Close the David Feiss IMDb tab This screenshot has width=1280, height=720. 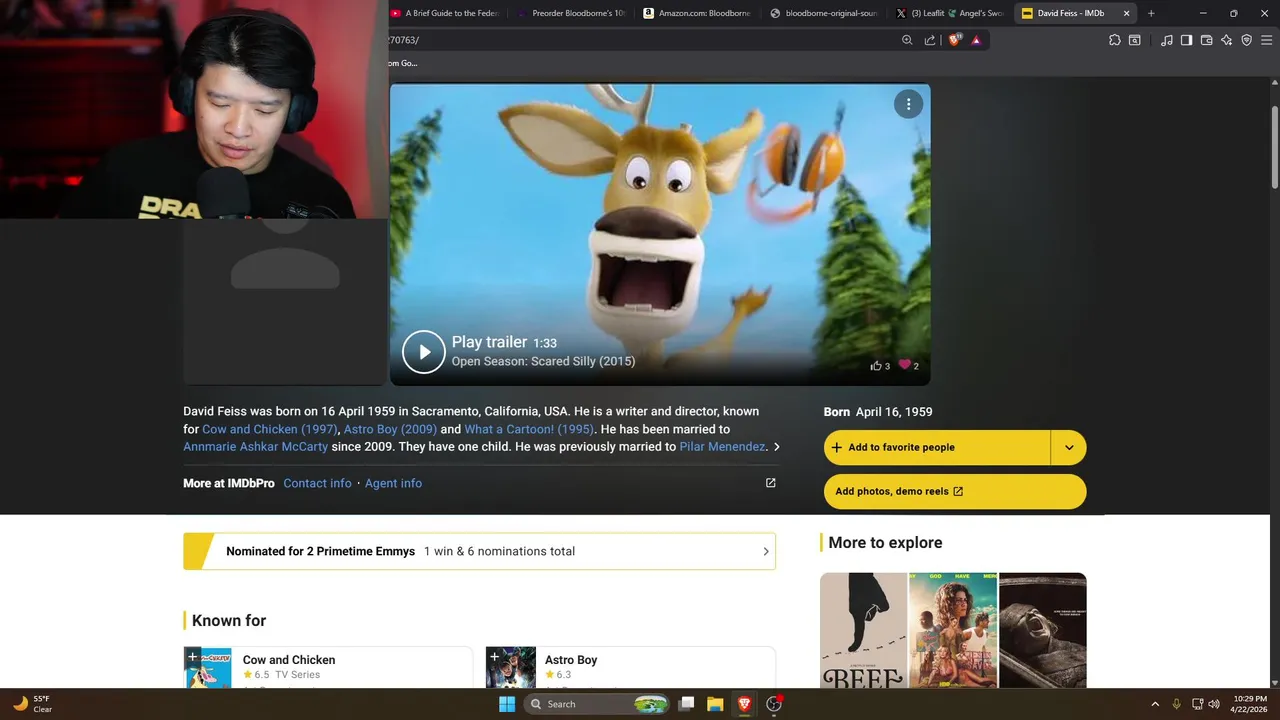[1127, 13]
